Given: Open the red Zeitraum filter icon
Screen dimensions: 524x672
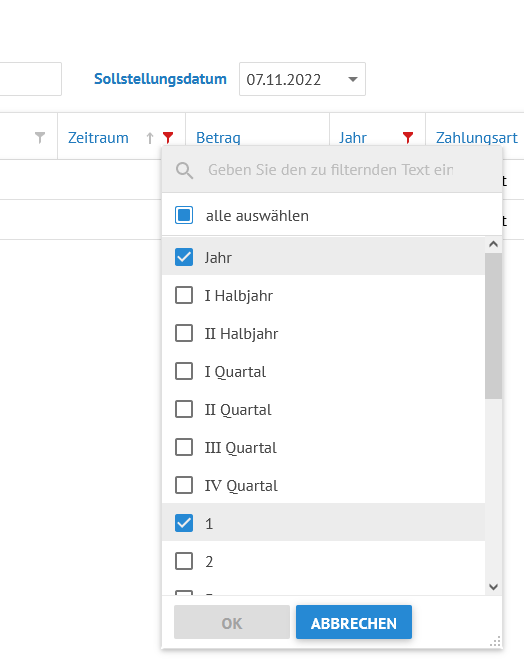Looking at the screenshot, I should pos(168,138).
